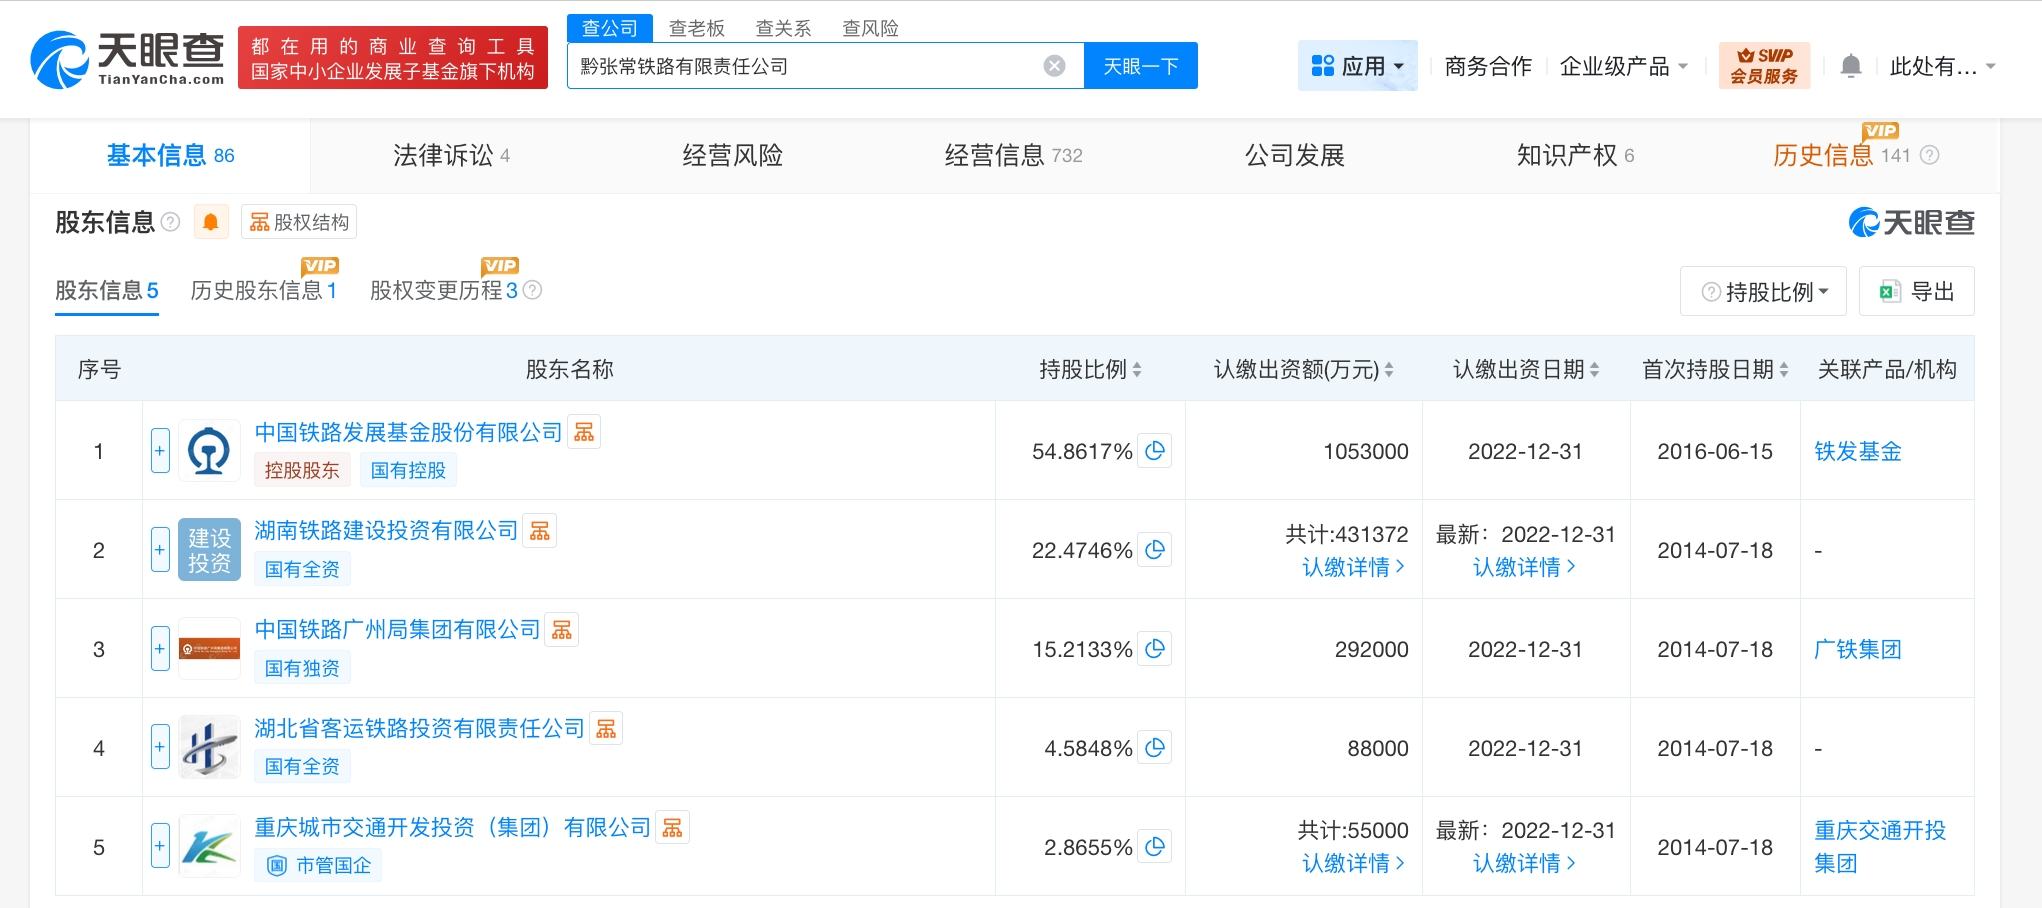This screenshot has height=908, width=2042.
Task: Open the 应用 dropdown menu
Action: tap(1357, 66)
